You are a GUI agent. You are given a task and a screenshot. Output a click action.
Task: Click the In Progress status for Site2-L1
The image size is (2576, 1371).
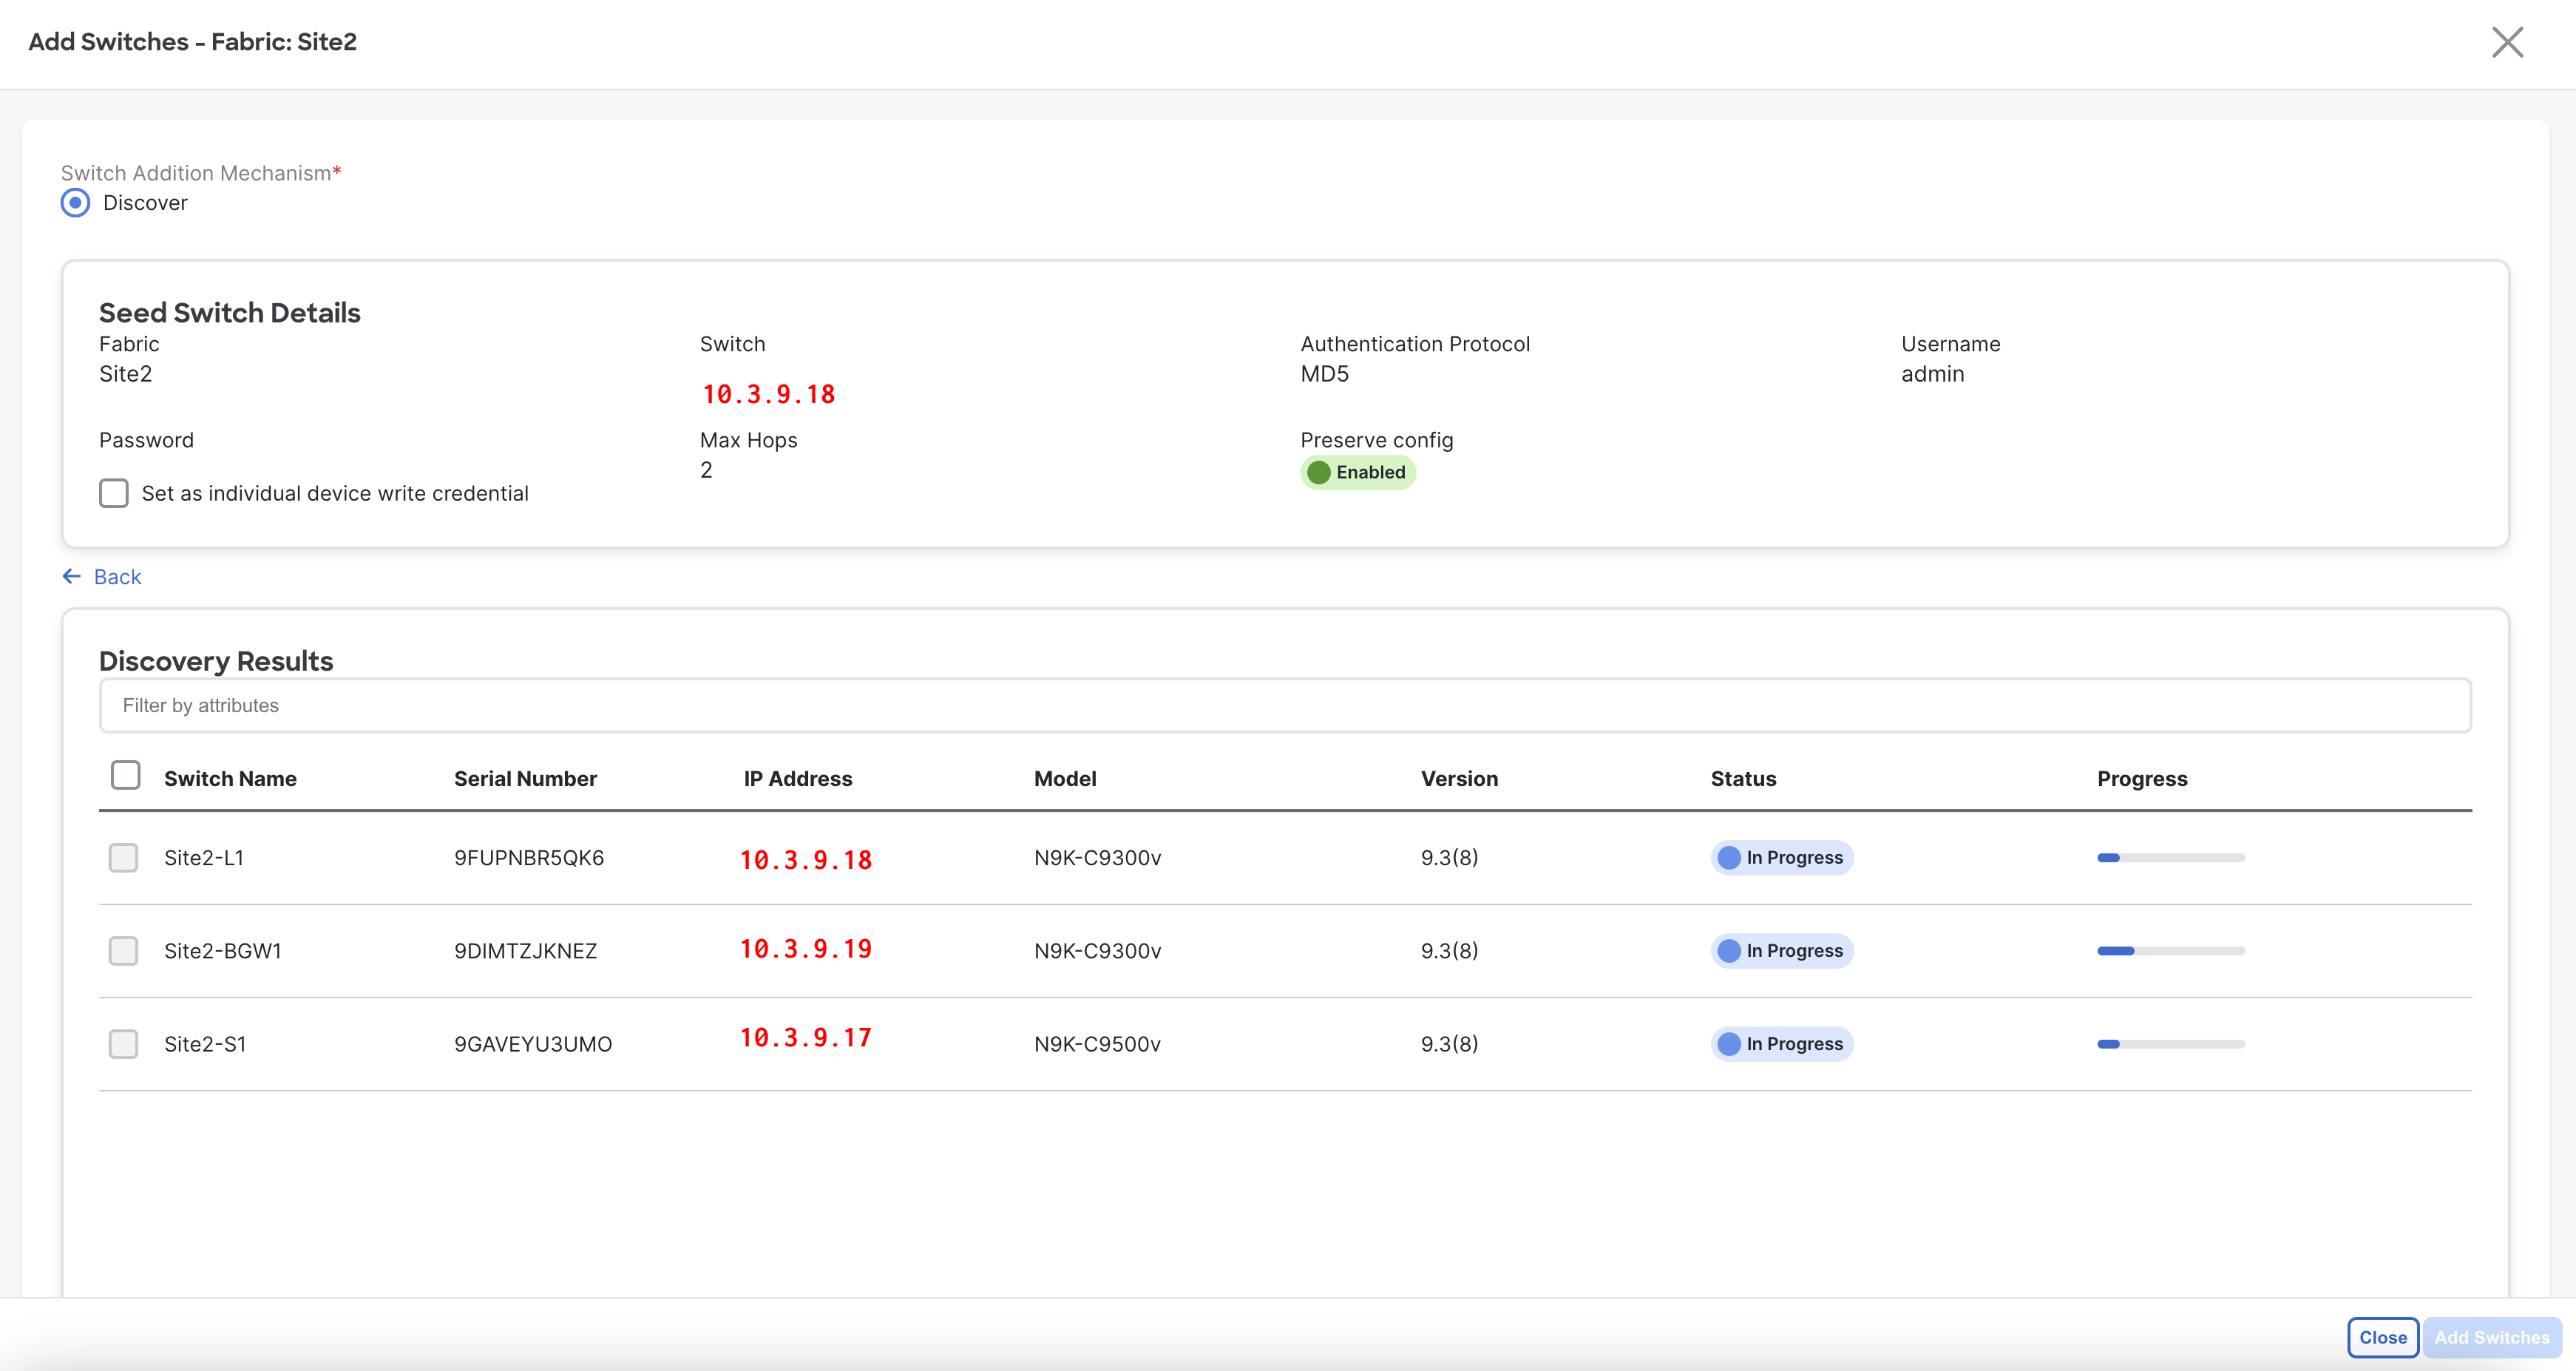1782,857
